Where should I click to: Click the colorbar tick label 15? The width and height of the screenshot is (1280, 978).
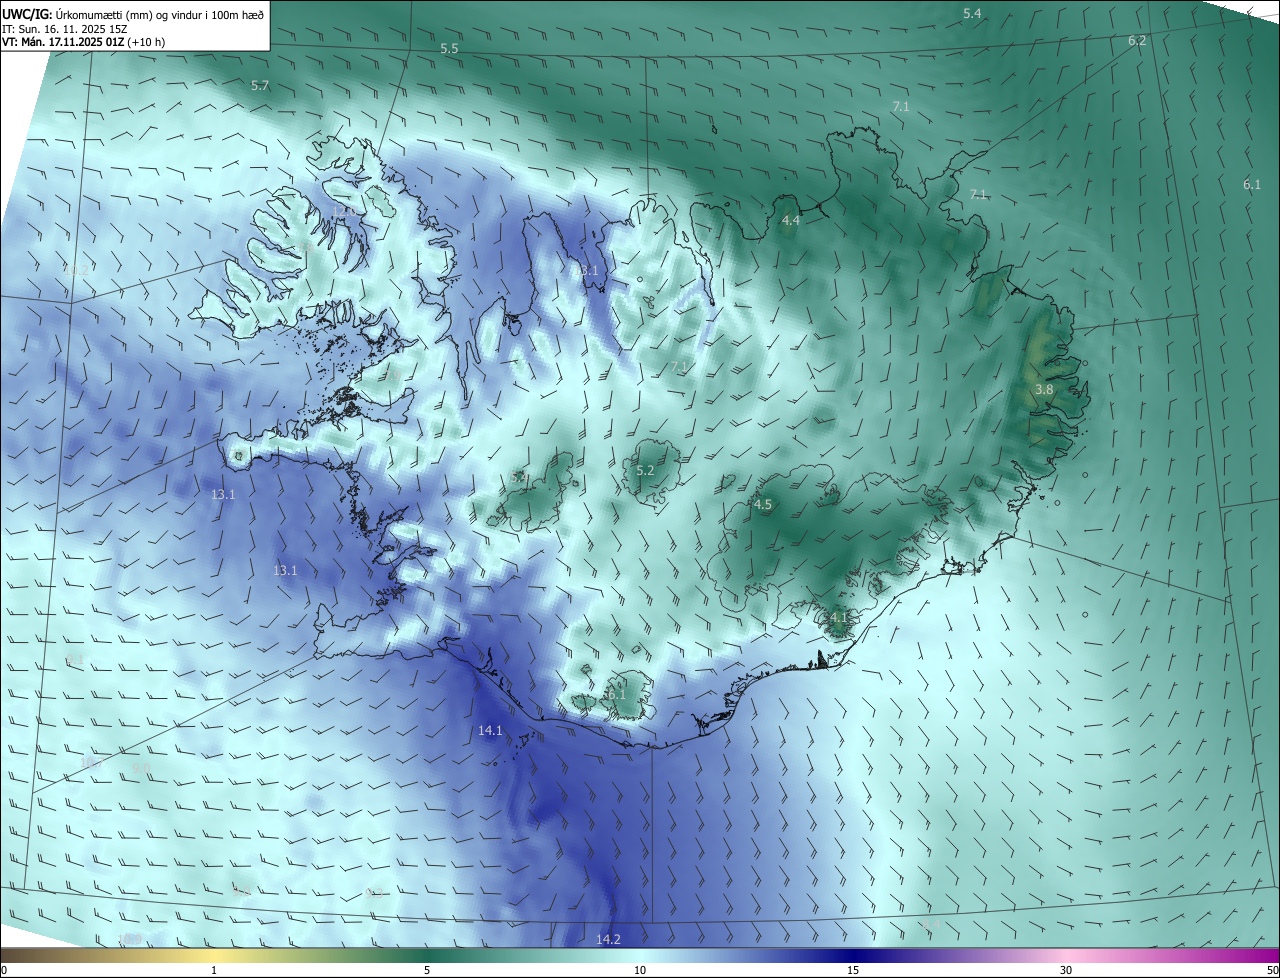[853, 971]
